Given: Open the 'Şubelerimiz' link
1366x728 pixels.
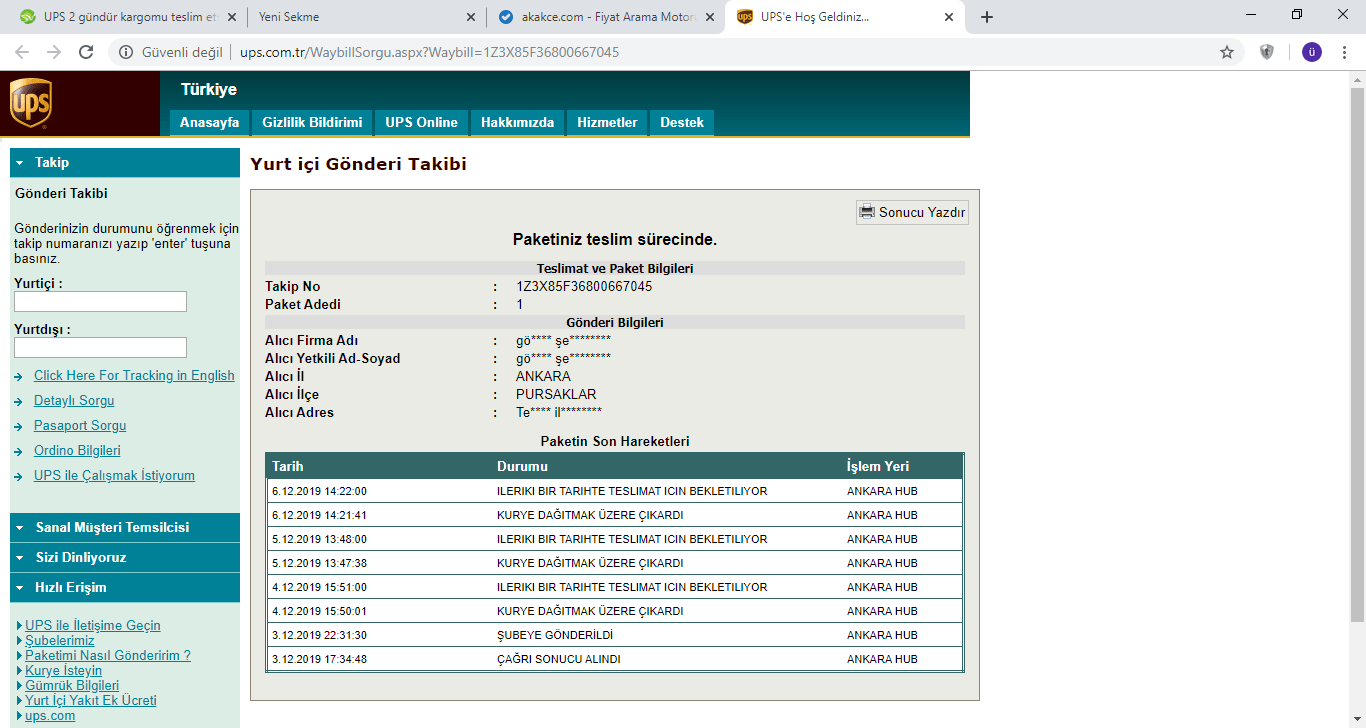Looking at the screenshot, I should tap(60, 640).
